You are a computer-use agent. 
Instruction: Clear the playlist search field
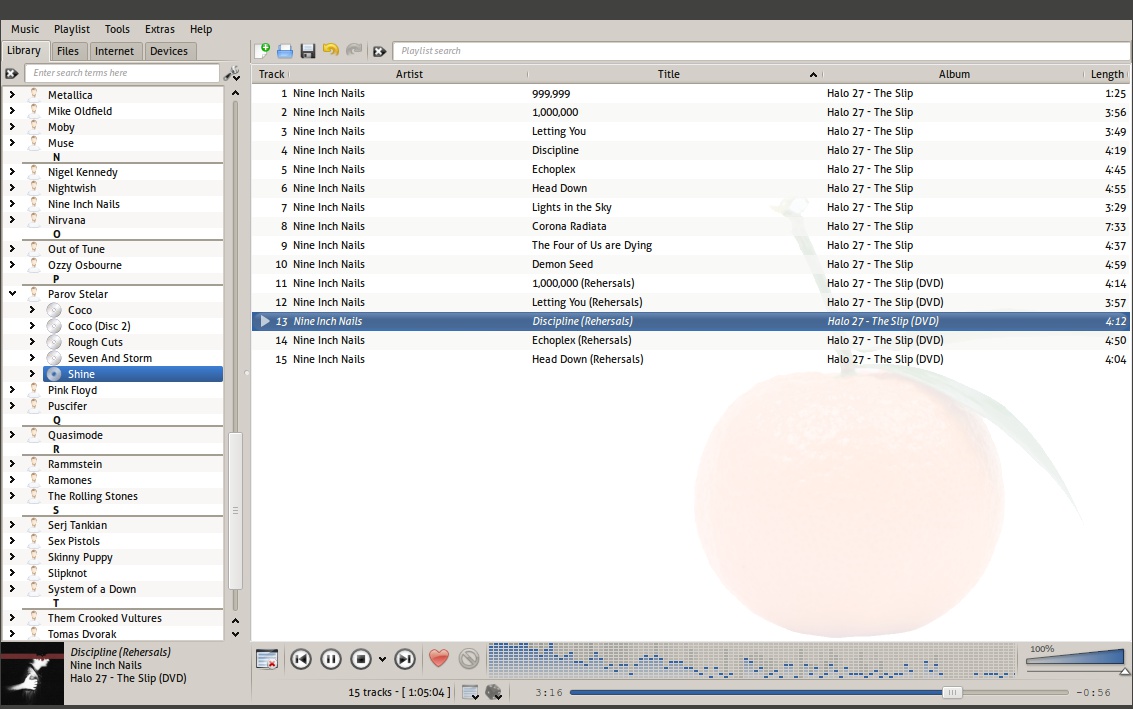(379, 51)
